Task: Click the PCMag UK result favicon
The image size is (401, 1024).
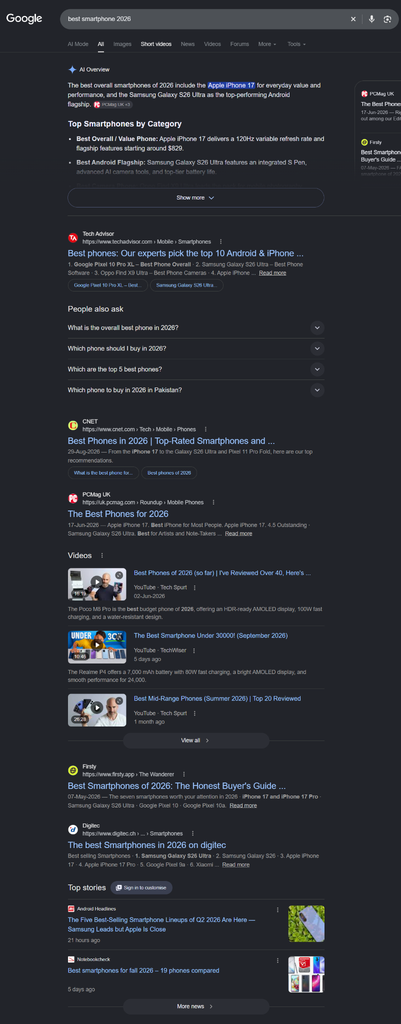Action: tap(73, 499)
